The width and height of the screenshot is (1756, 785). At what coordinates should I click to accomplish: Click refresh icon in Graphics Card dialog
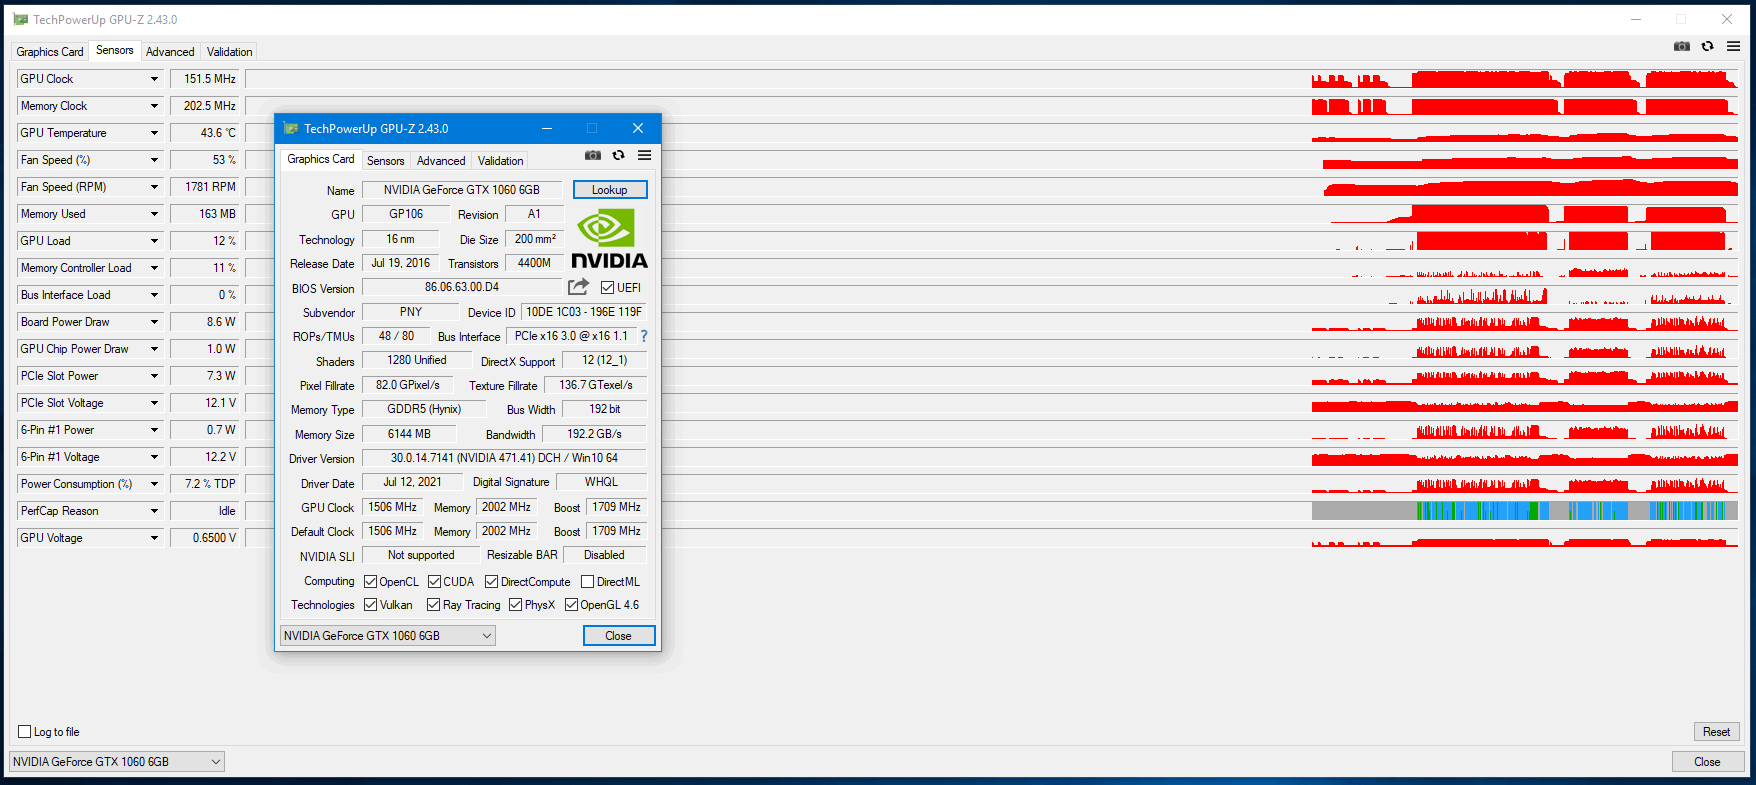[619, 155]
